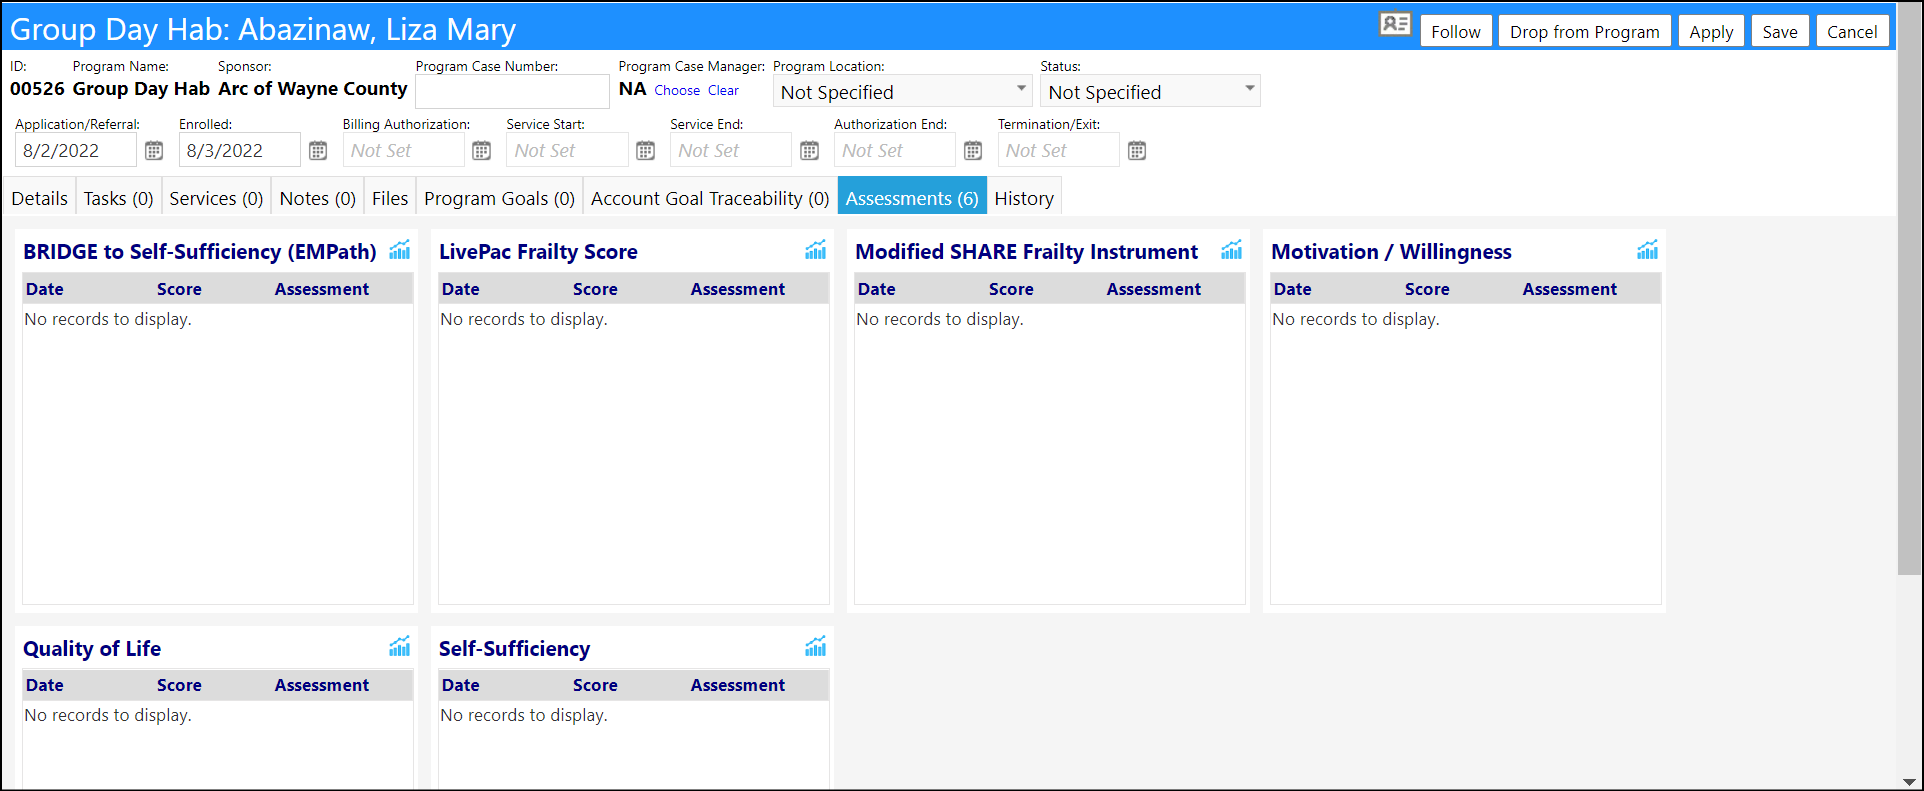Sort Quality of Life by Score column

tap(179, 685)
